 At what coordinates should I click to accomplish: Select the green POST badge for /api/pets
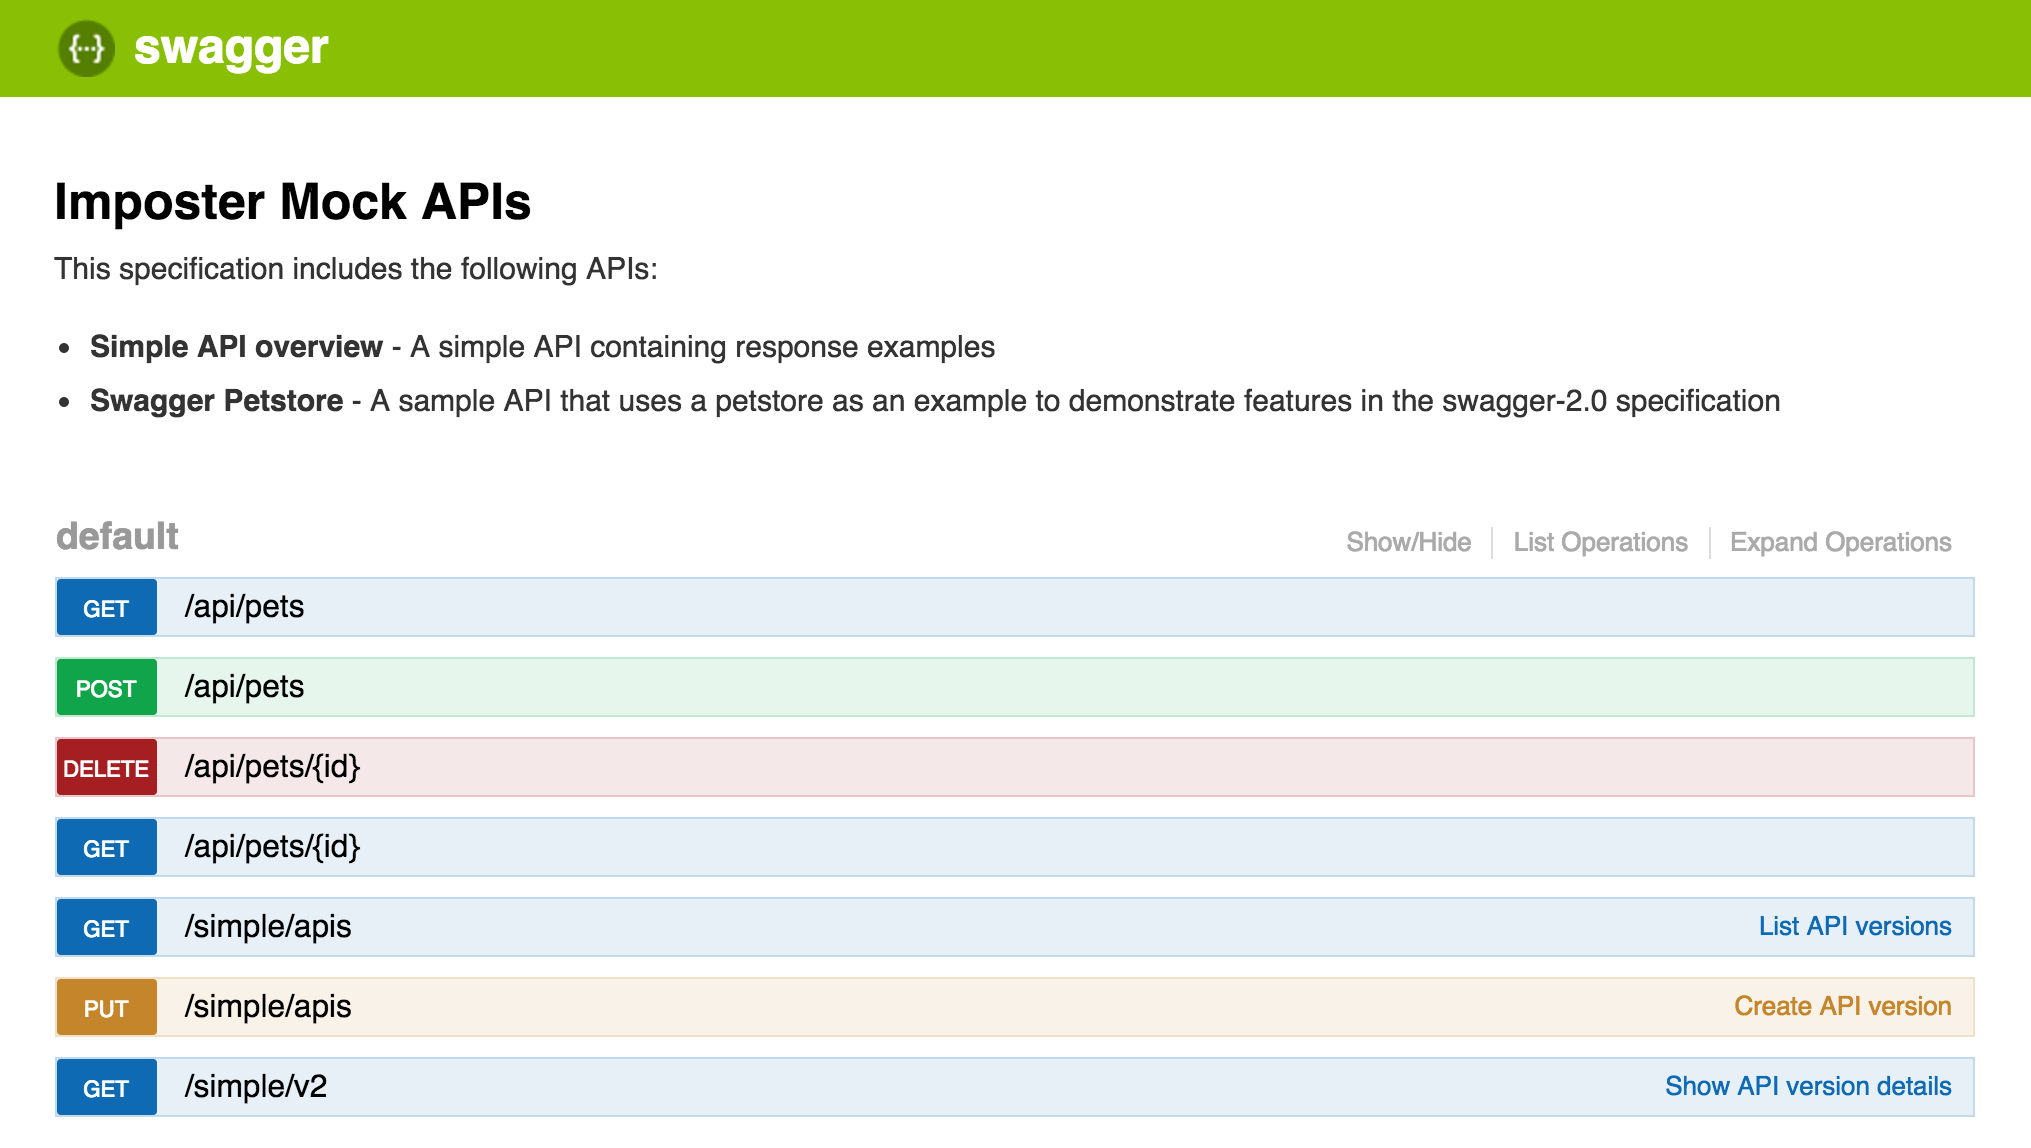pyautogui.click(x=106, y=687)
